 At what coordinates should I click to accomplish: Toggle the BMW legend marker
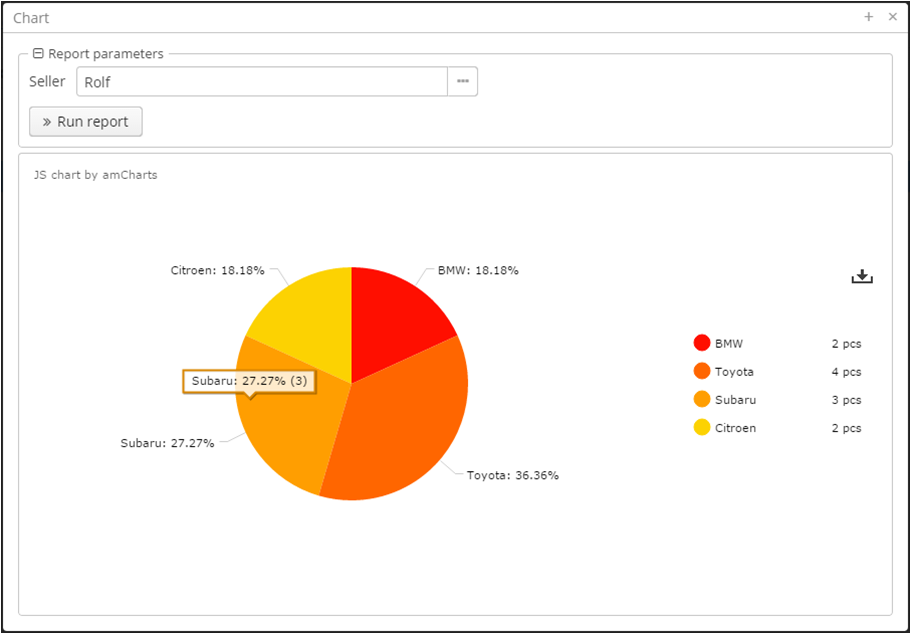[x=702, y=343]
